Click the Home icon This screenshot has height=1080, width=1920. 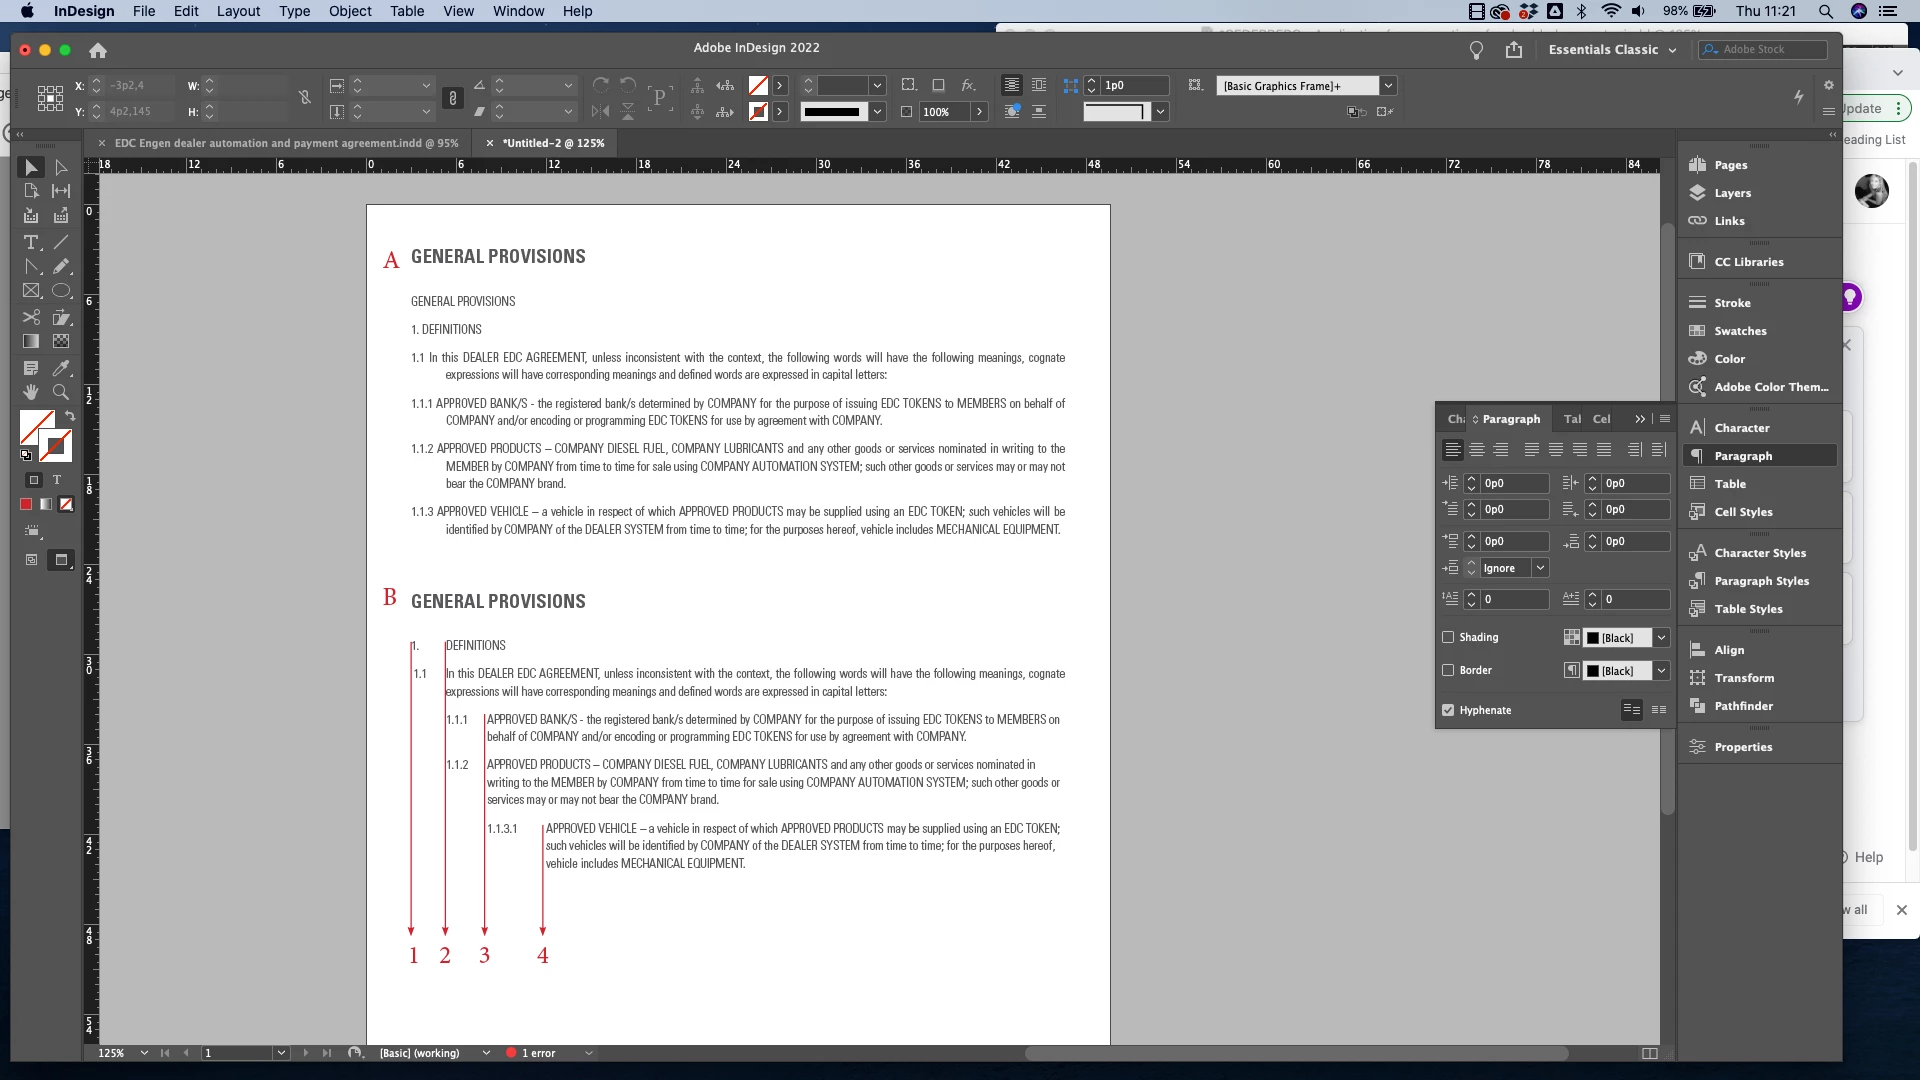click(x=98, y=50)
